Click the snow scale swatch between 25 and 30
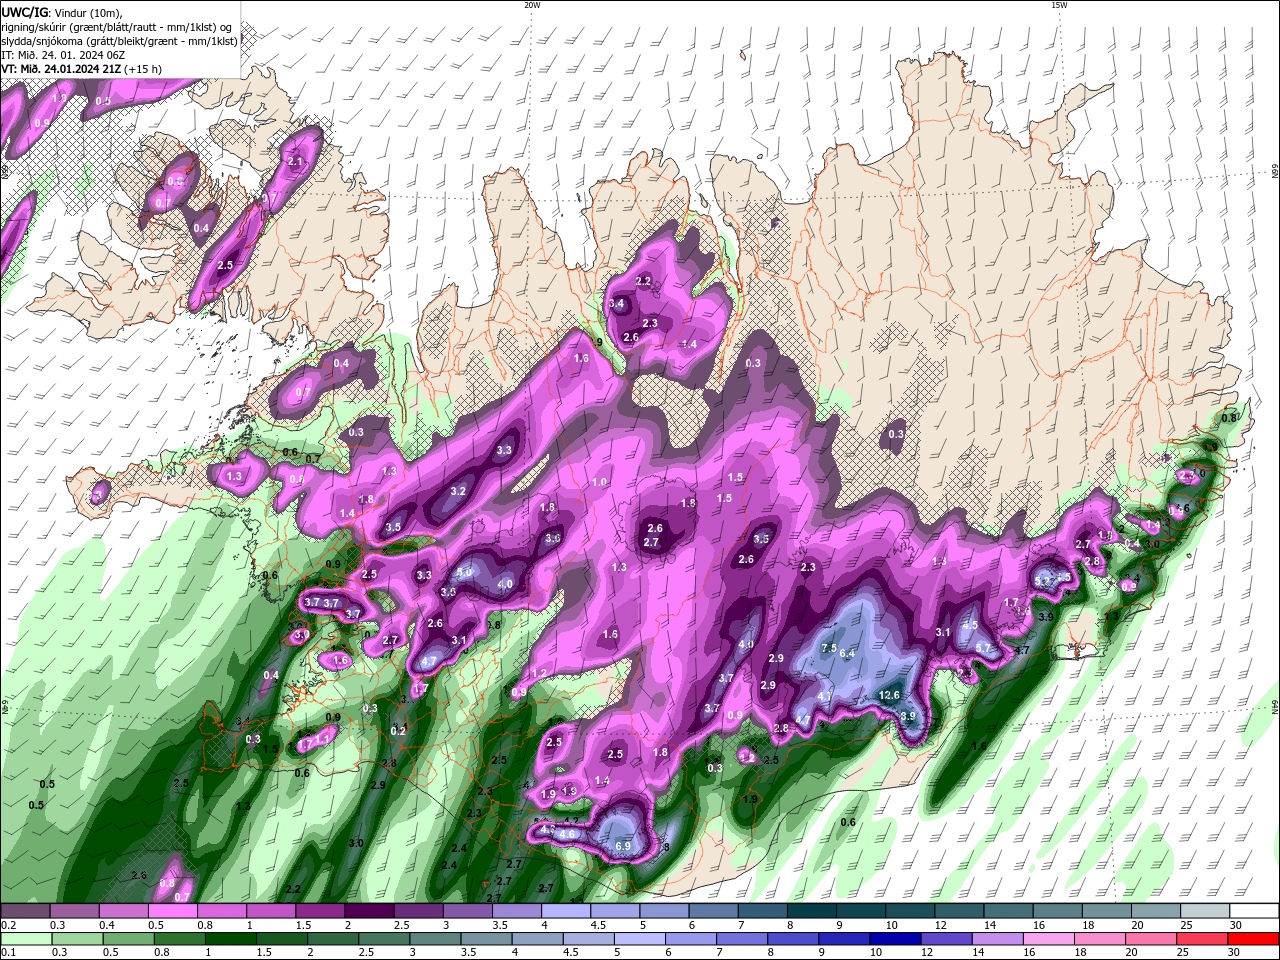The height and width of the screenshot is (960, 1280). point(1205,911)
